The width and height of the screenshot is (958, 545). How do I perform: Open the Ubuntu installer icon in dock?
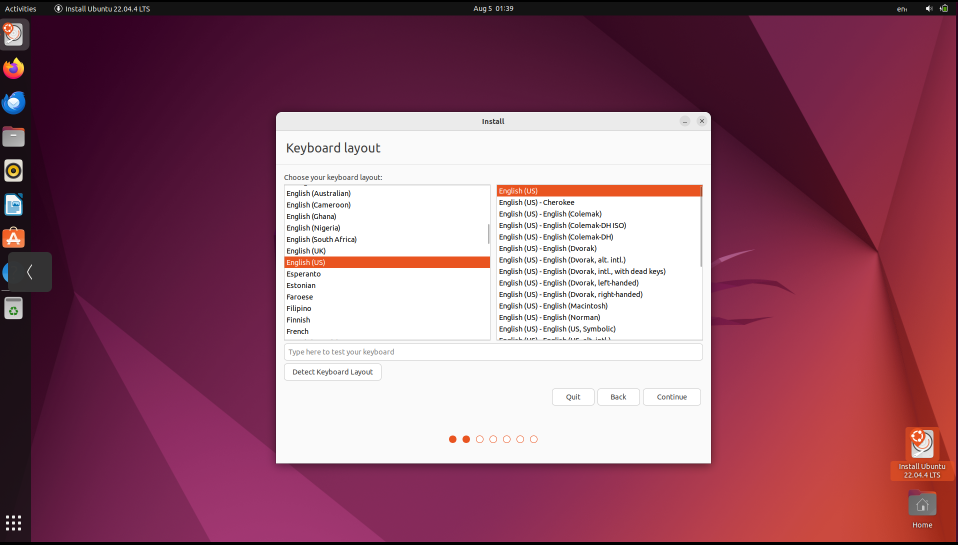[x=13, y=34]
